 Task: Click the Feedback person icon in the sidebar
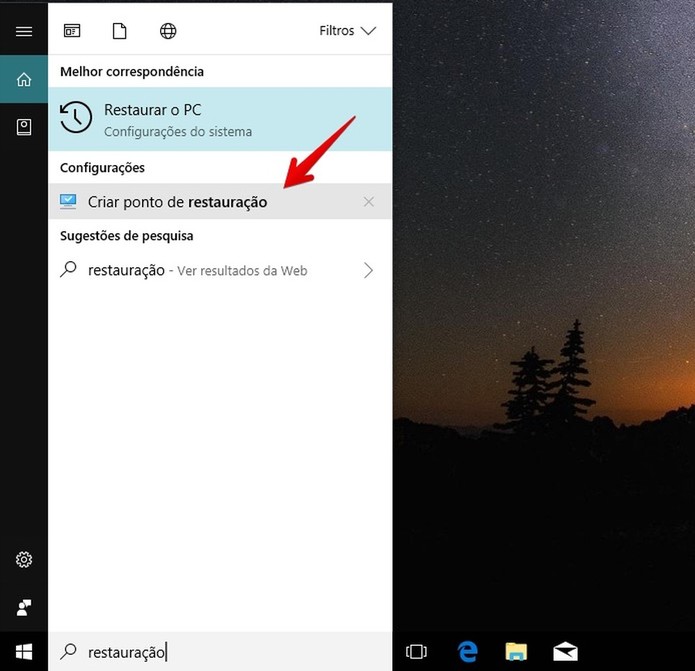(x=24, y=608)
